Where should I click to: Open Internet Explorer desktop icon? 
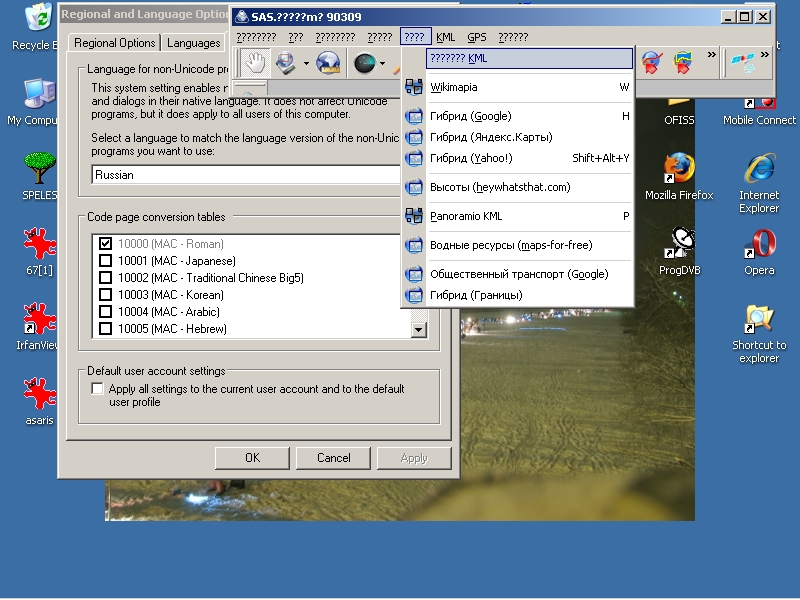[x=759, y=170]
